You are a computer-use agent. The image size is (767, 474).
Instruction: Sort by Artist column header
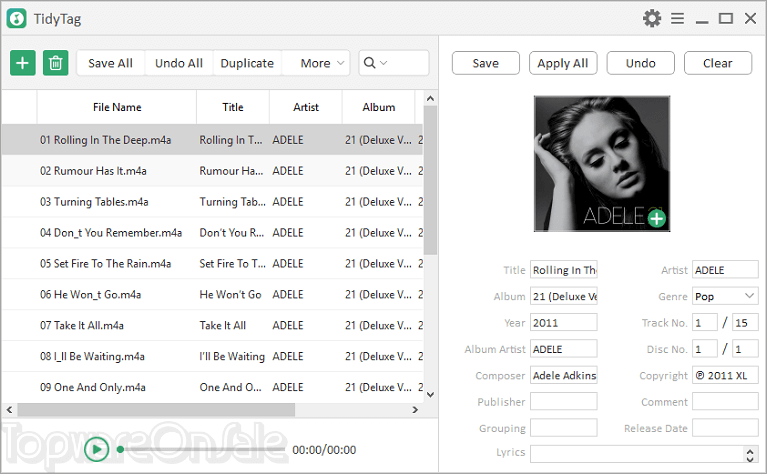point(306,107)
